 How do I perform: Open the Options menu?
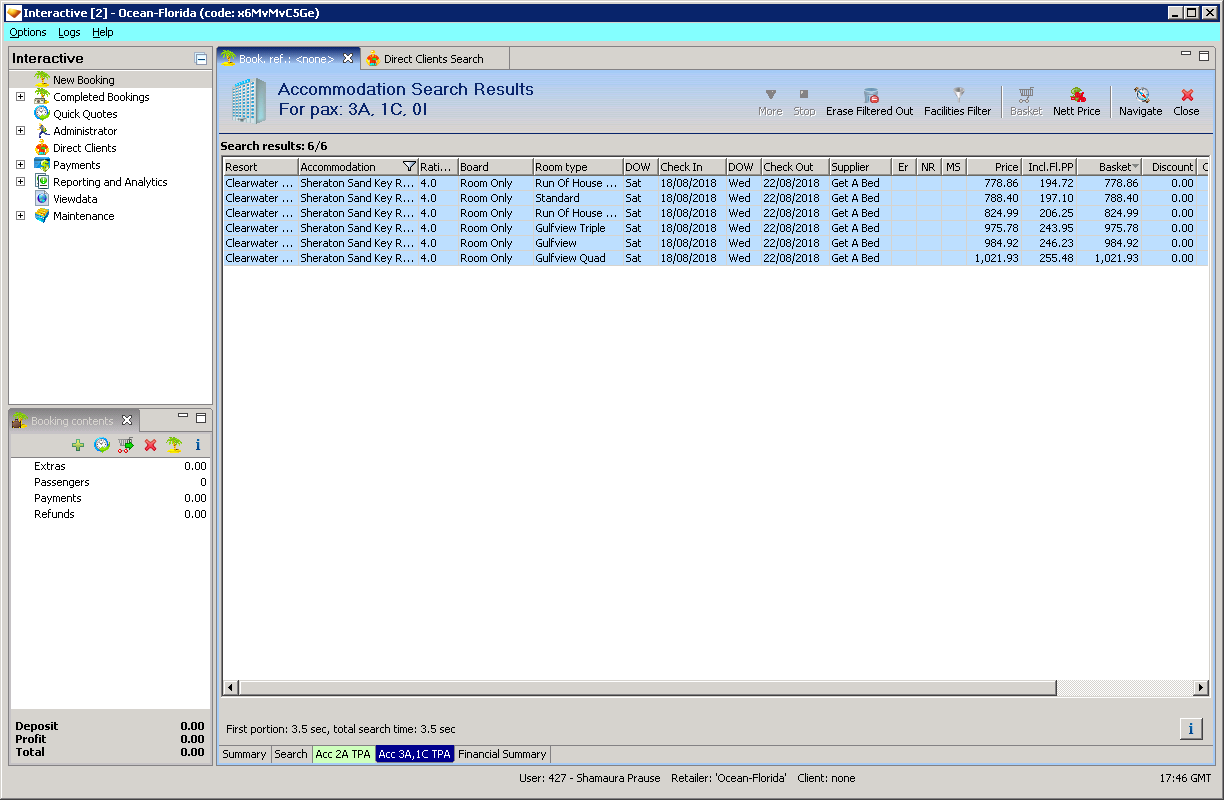coord(28,32)
